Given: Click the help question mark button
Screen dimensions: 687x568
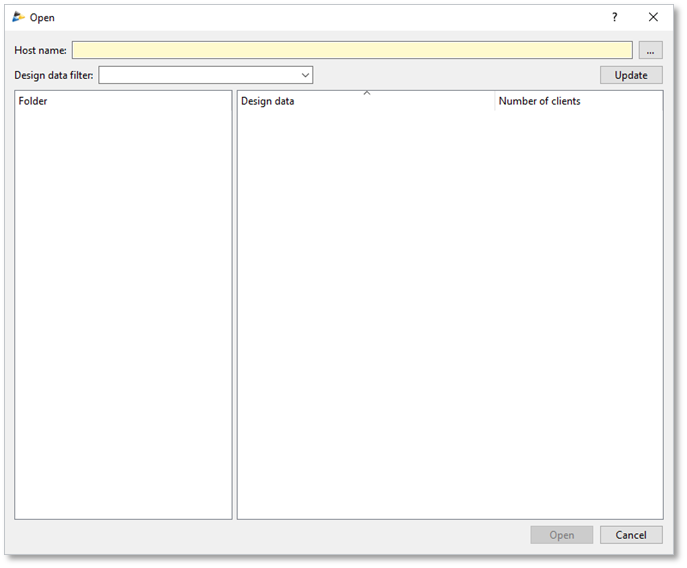Looking at the screenshot, I should [615, 17].
